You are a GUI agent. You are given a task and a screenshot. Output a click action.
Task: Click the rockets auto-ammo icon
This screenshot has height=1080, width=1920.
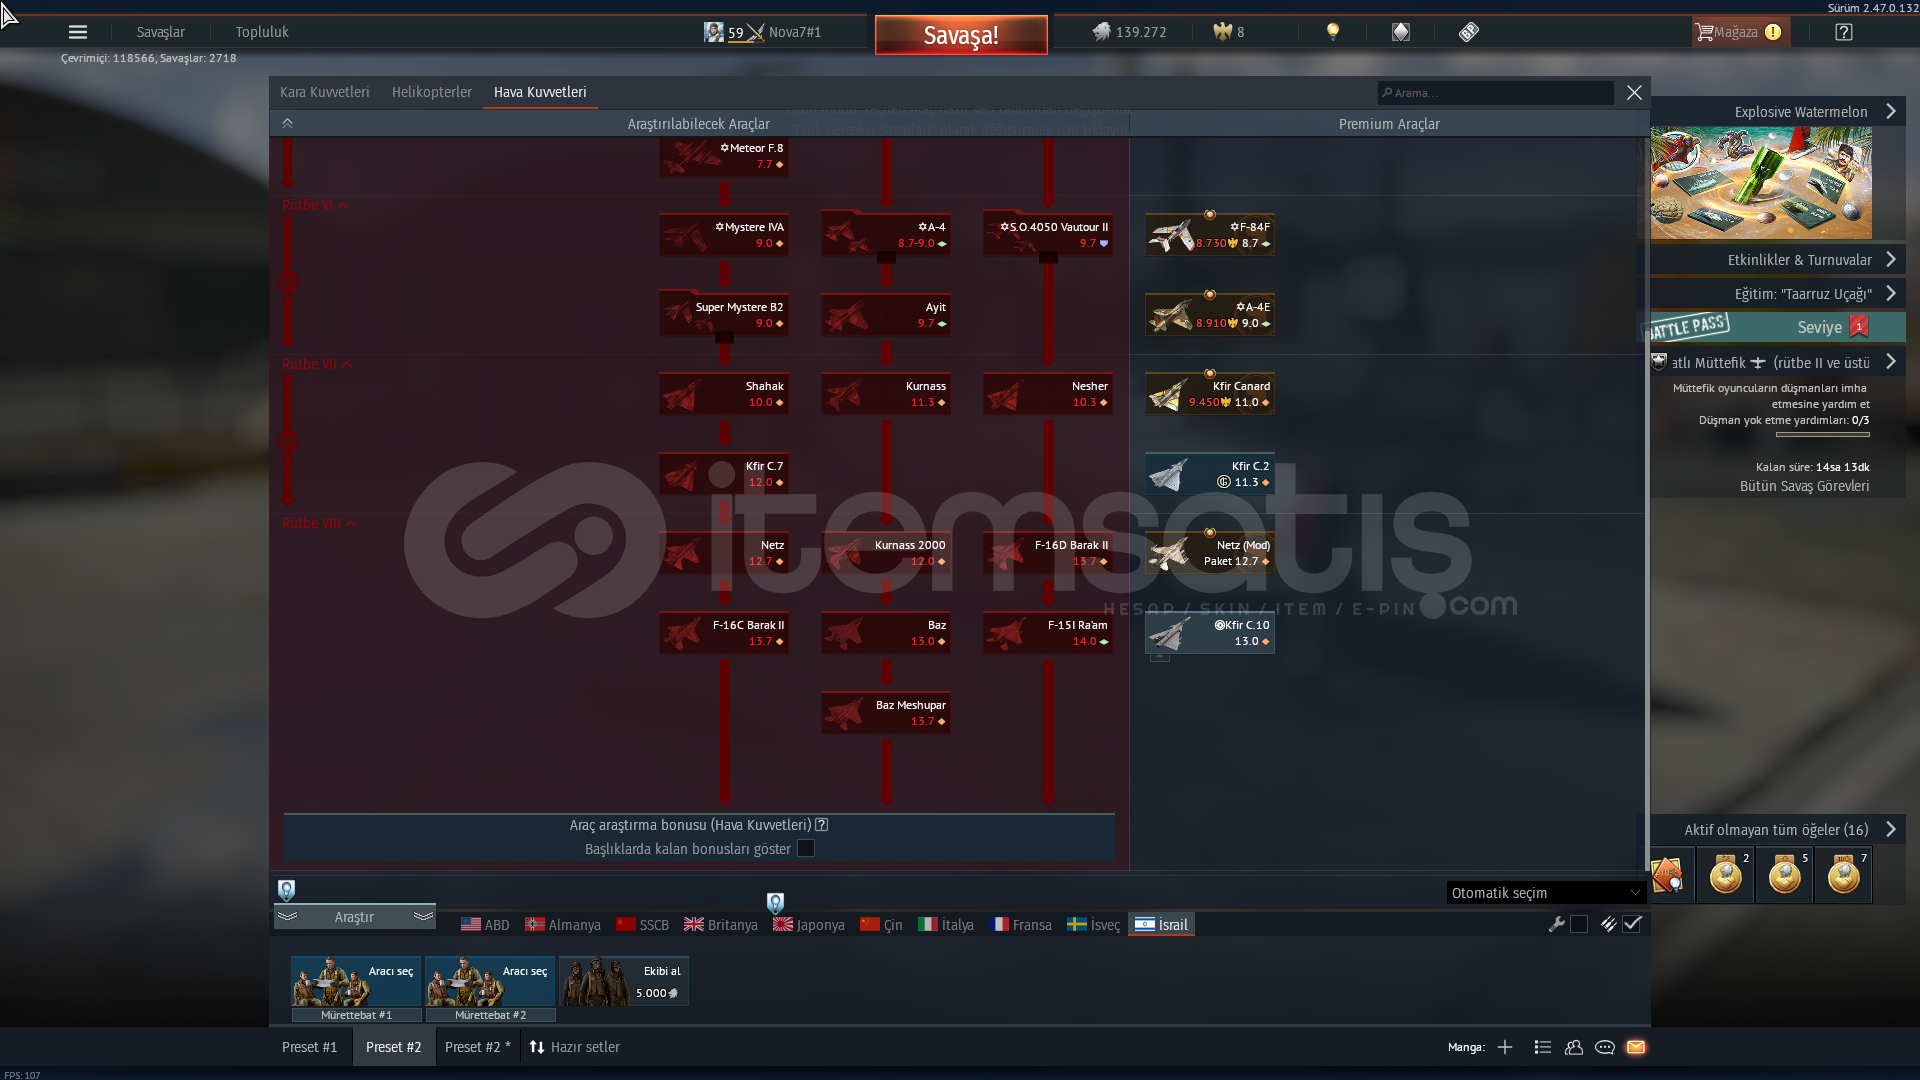1608,924
